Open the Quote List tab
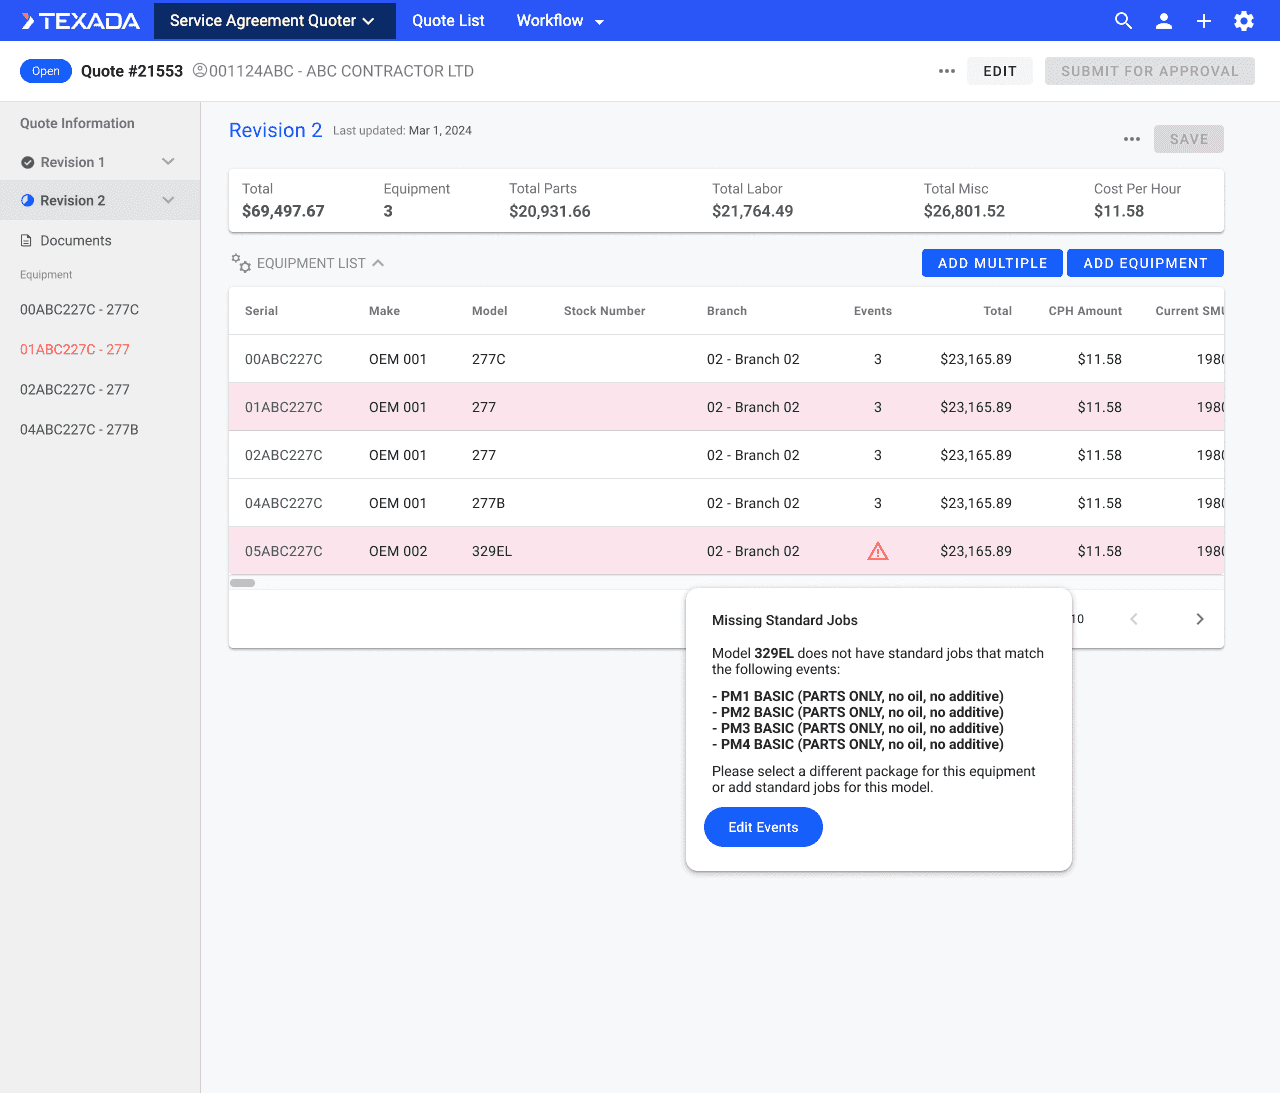 coord(448,21)
